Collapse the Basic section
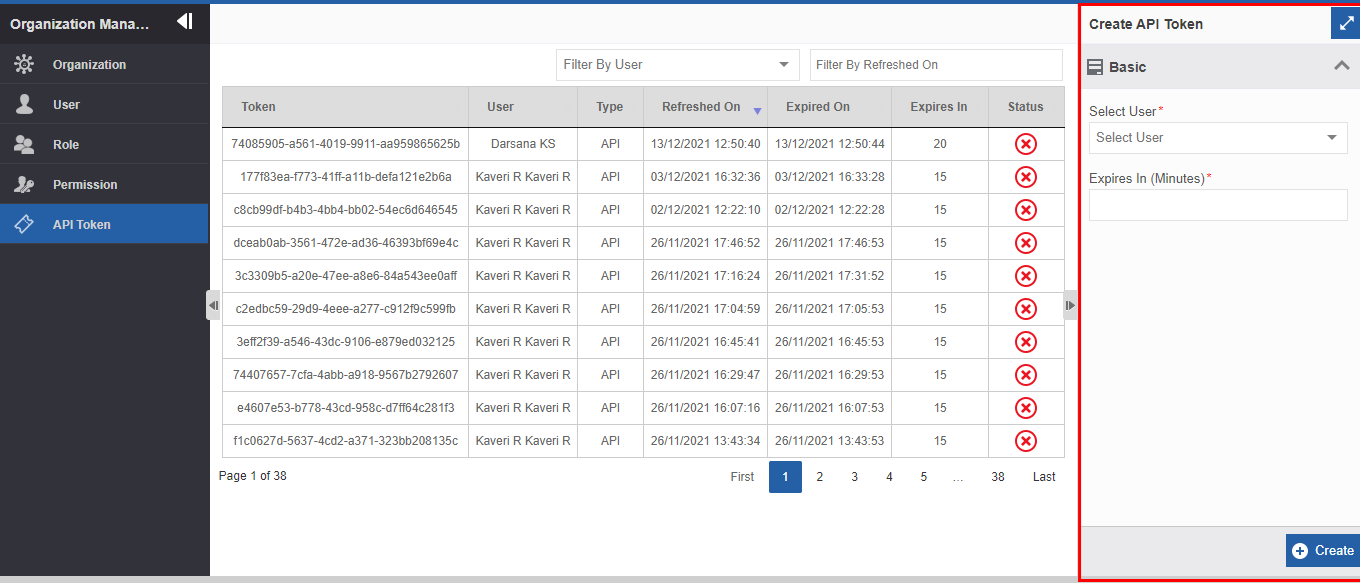Image resolution: width=1360 pixels, height=583 pixels. (1341, 66)
